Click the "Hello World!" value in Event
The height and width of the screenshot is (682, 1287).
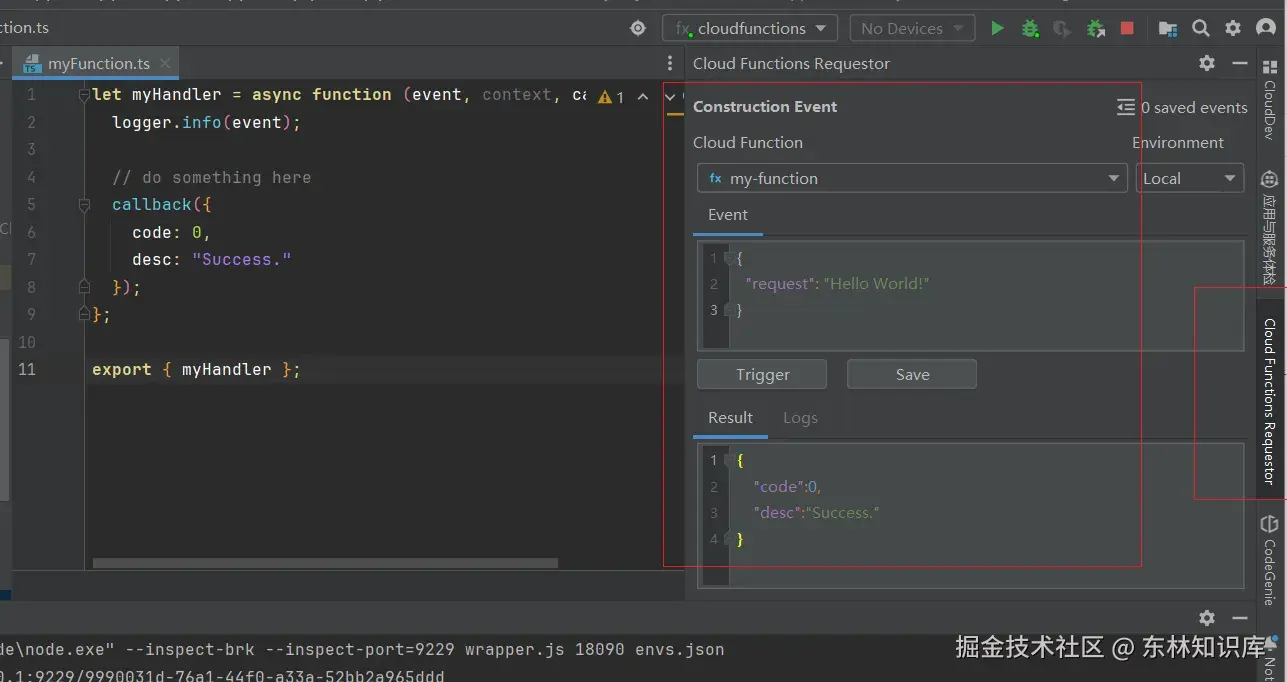pos(876,284)
